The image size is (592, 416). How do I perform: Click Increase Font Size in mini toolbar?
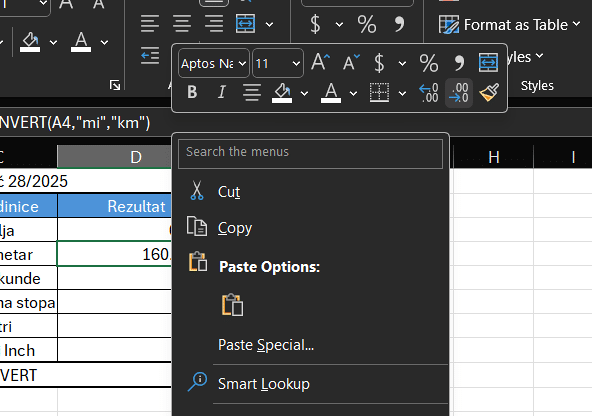pos(320,62)
